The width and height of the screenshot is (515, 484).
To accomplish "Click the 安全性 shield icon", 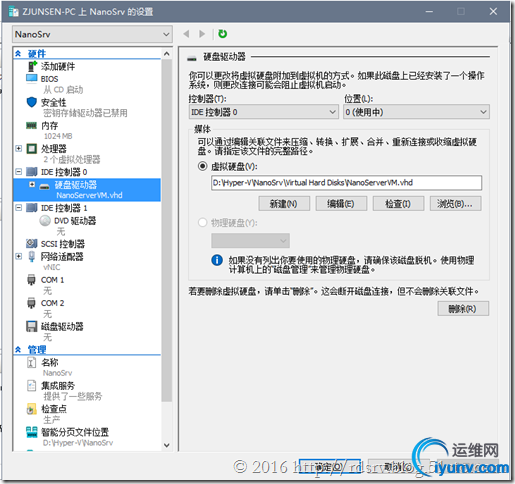I will pos(32,102).
